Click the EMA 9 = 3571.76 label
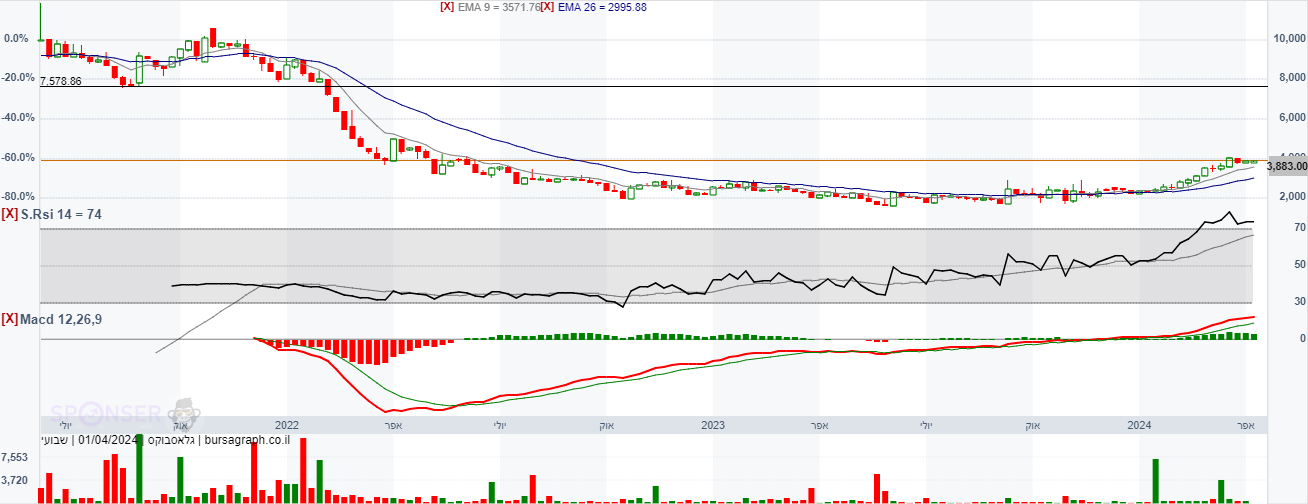The width and height of the screenshot is (1308, 504). click(499, 7)
